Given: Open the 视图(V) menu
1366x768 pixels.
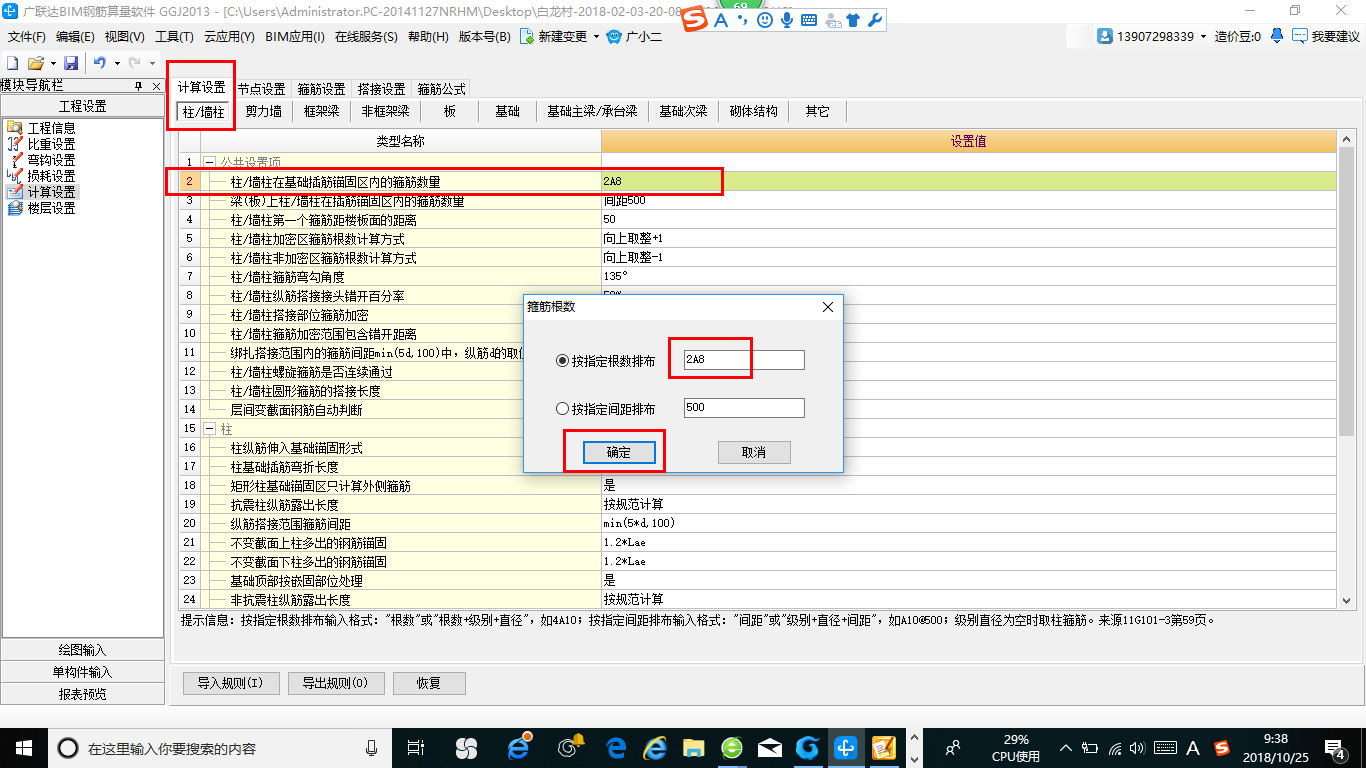Looking at the screenshot, I should 125,37.
